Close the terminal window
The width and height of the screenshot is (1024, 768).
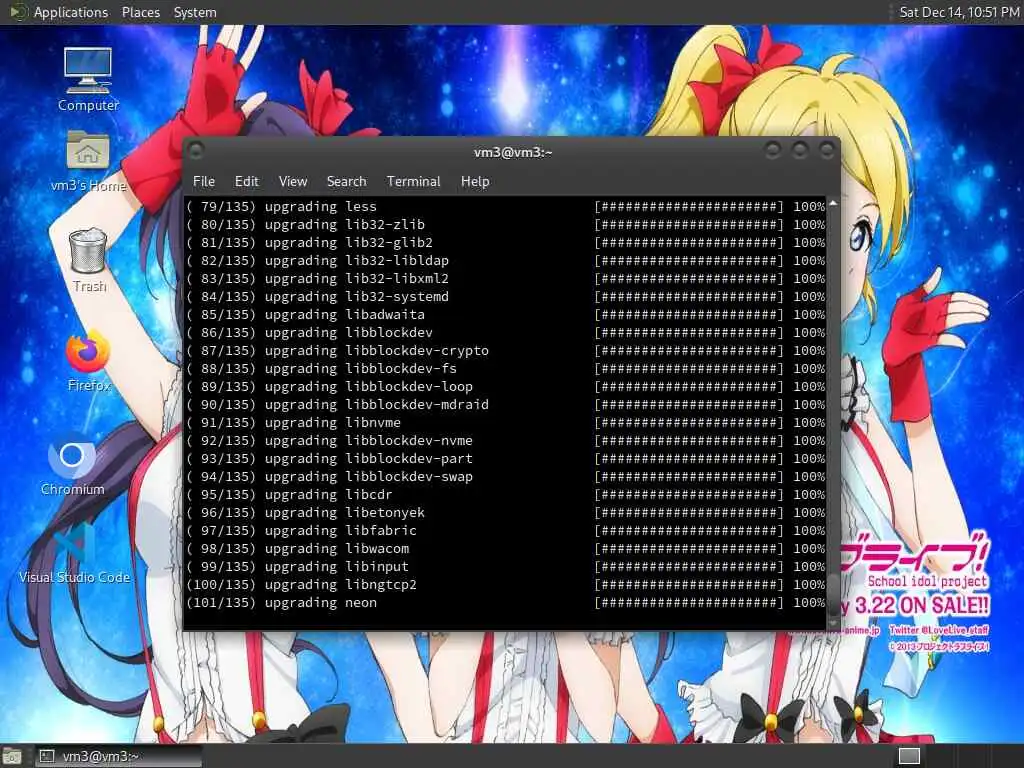pyautogui.click(x=827, y=151)
